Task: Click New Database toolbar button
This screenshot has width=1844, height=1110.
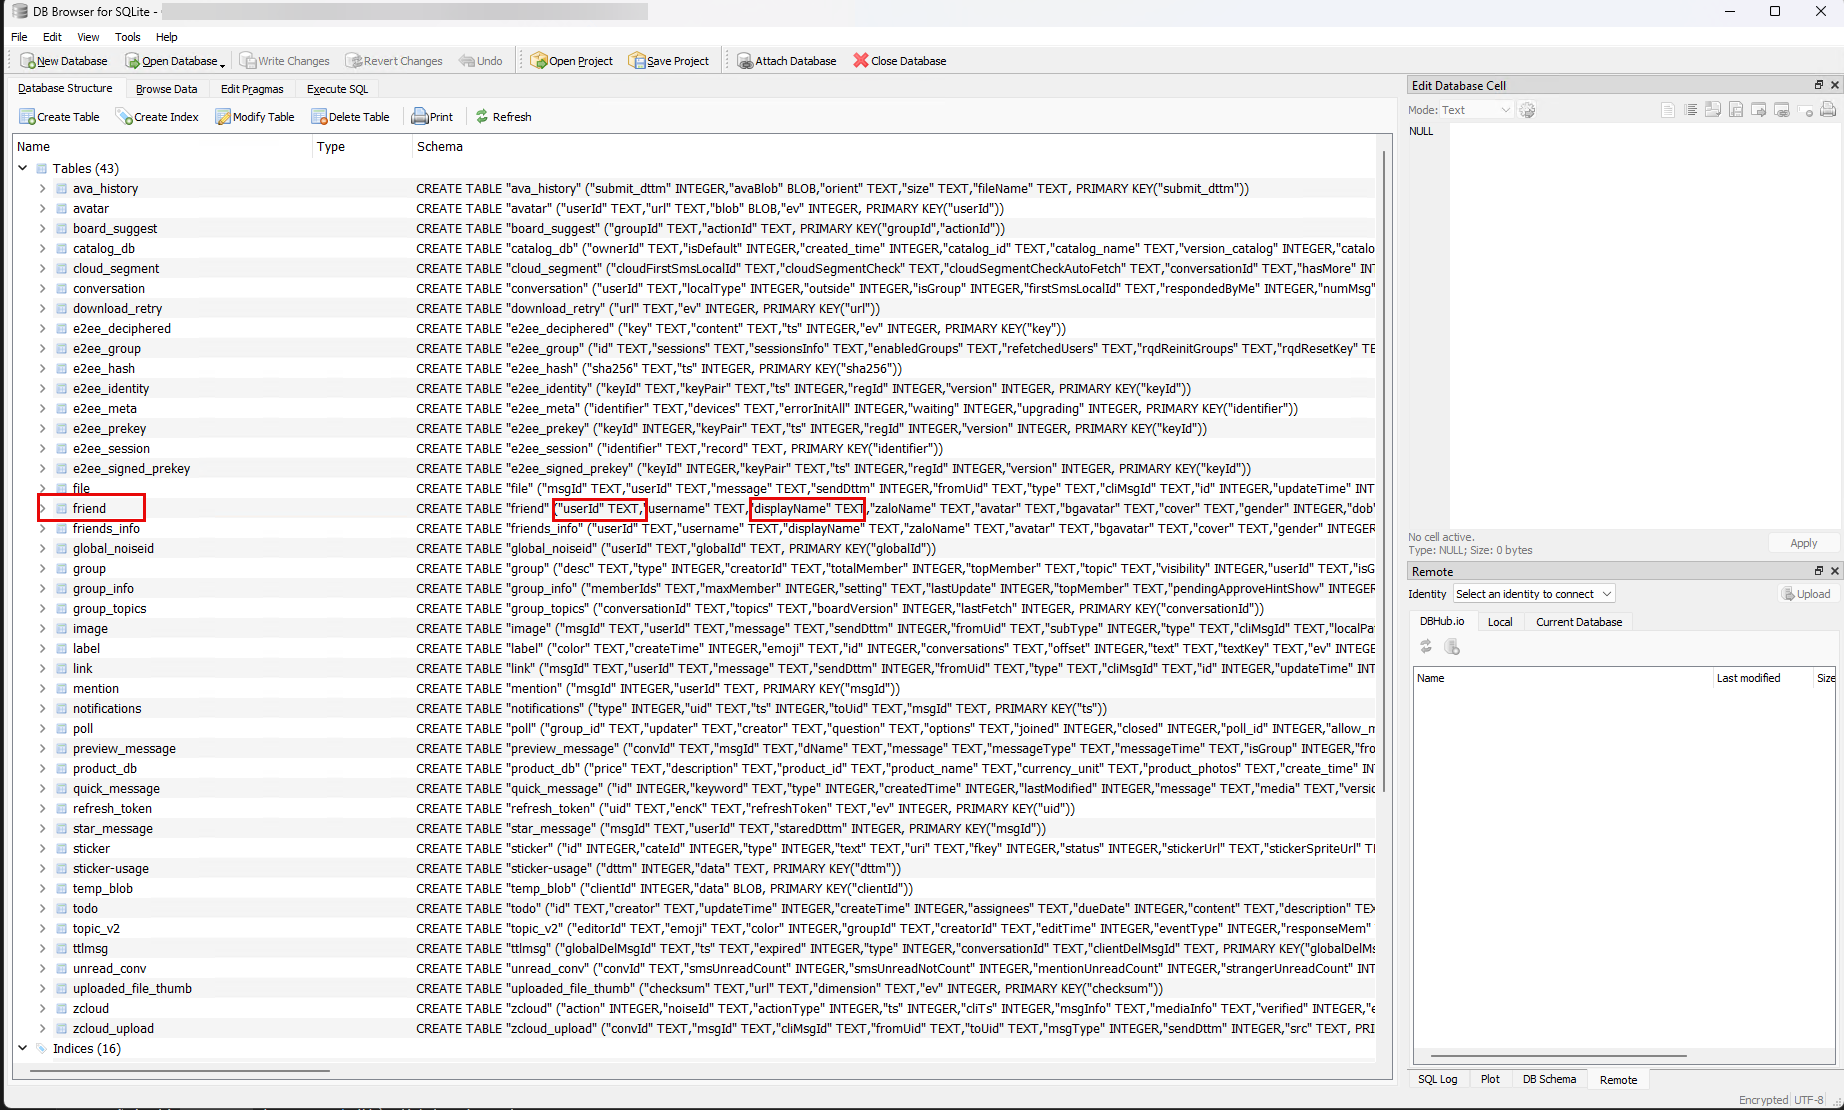Action: point(63,61)
